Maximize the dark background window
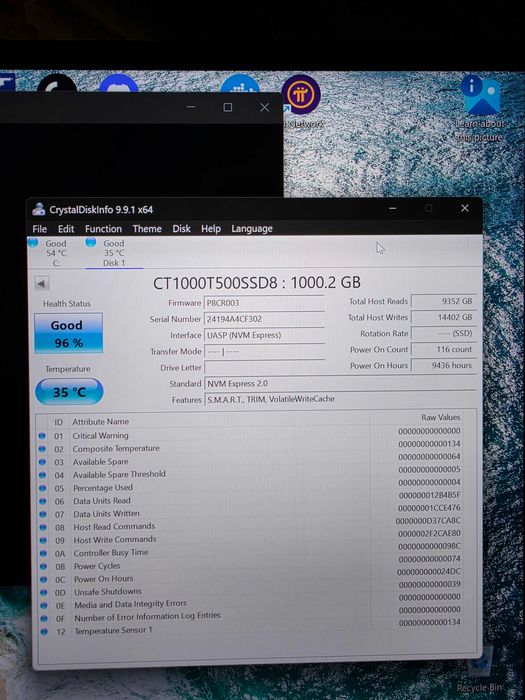The height and width of the screenshot is (700, 525). pos(228,107)
